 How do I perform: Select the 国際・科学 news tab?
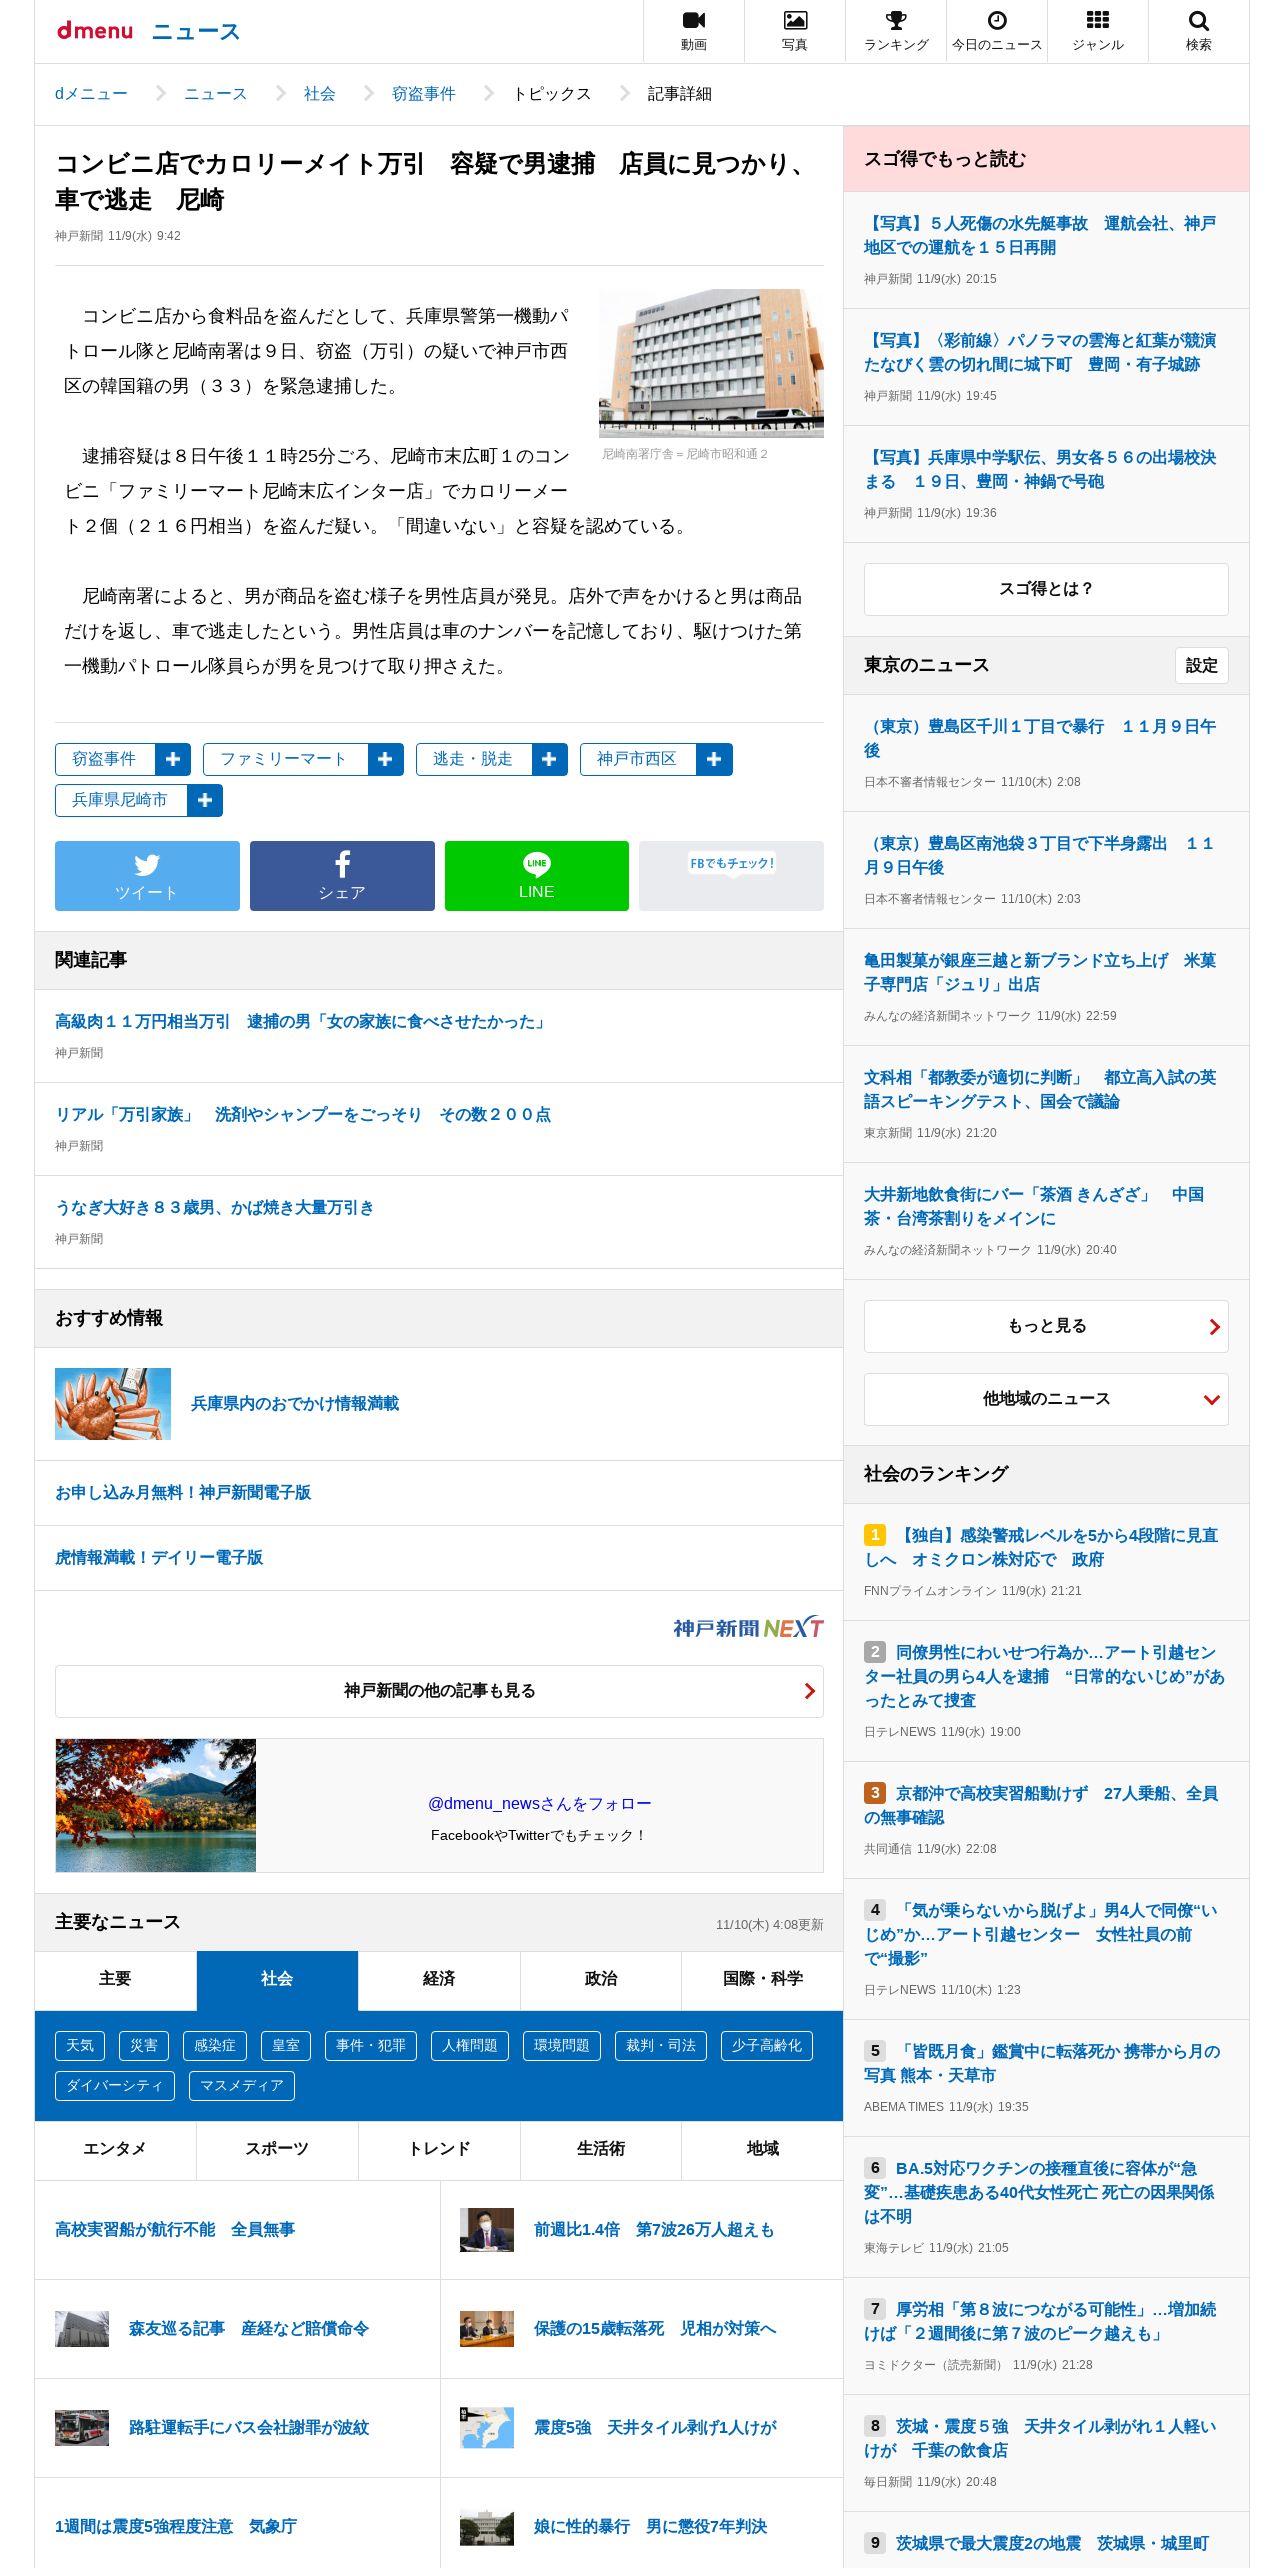tap(763, 1979)
